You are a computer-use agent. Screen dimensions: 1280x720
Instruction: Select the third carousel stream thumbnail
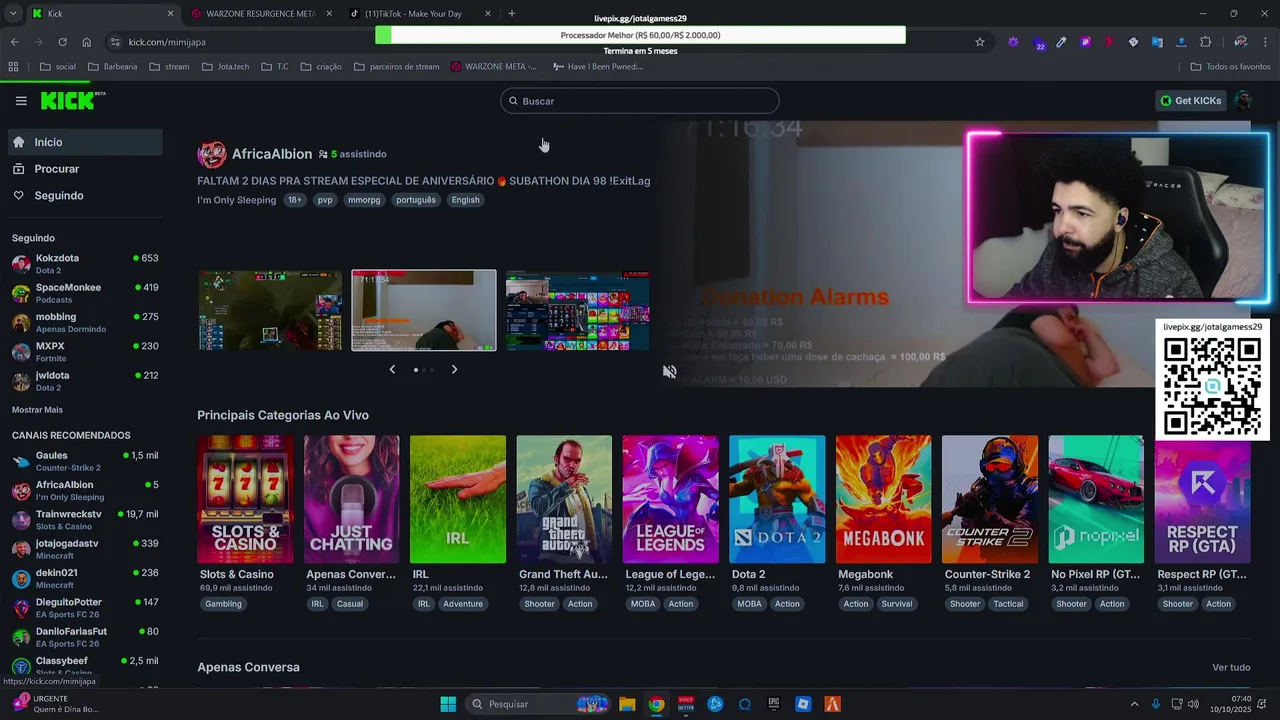coord(577,310)
